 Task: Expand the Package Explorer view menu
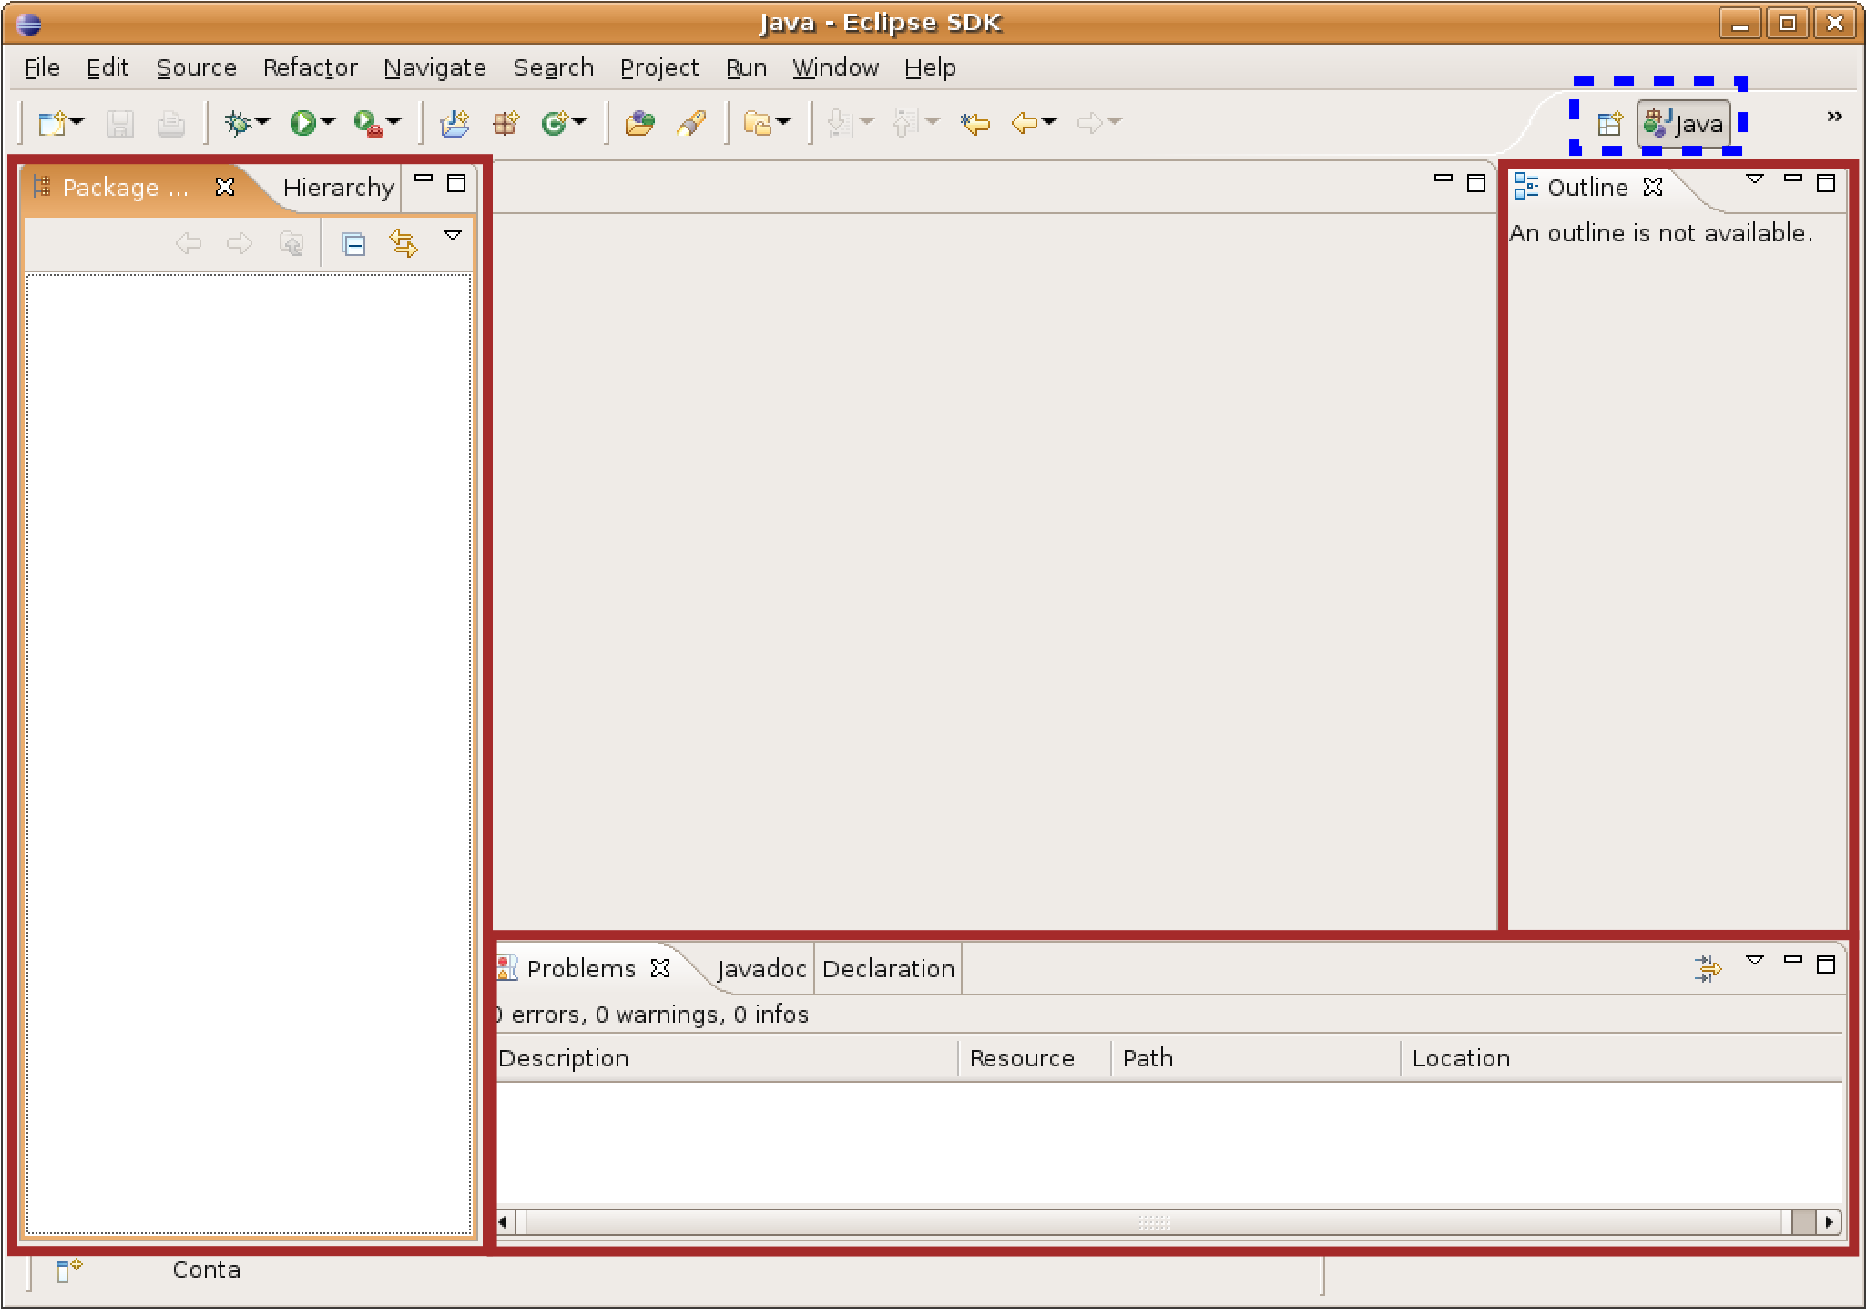pos(453,236)
